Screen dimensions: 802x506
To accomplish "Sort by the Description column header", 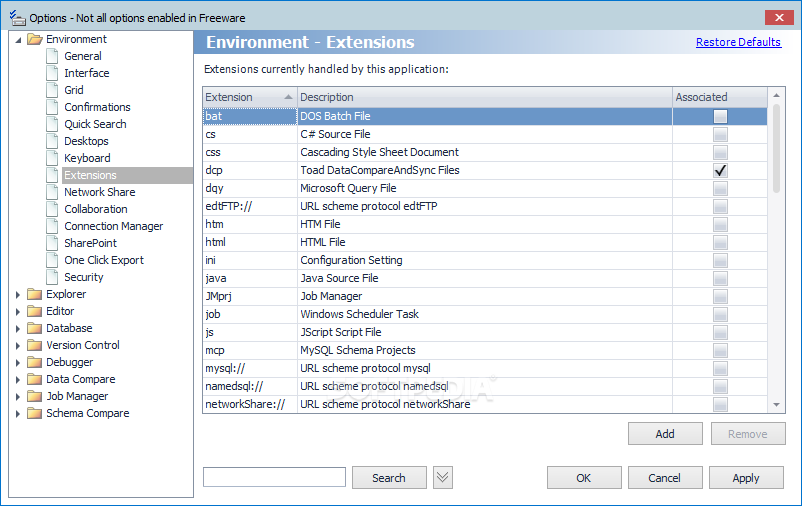I will pyautogui.click(x=484, y=97).
